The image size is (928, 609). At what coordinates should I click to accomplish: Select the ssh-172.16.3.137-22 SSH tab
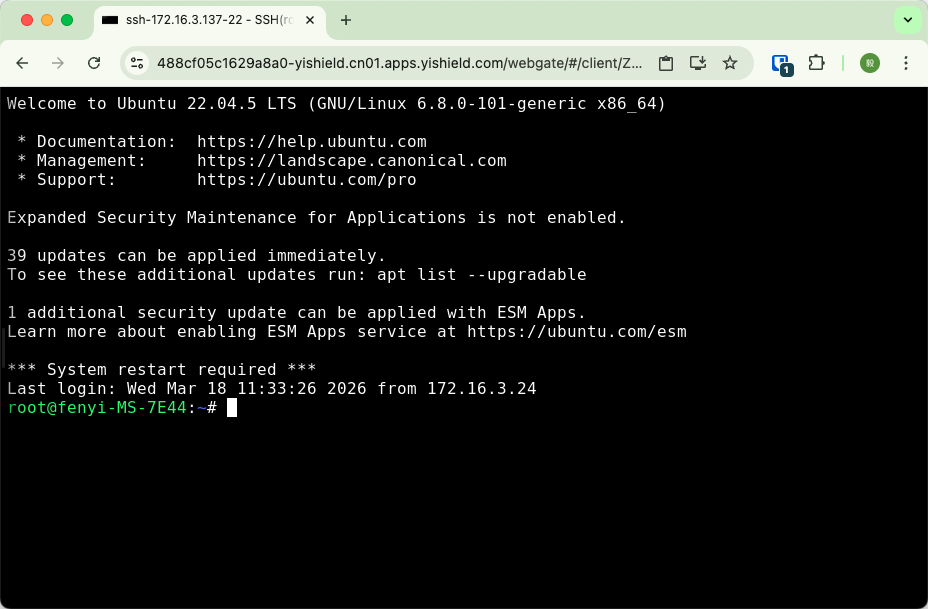(210, 20)
